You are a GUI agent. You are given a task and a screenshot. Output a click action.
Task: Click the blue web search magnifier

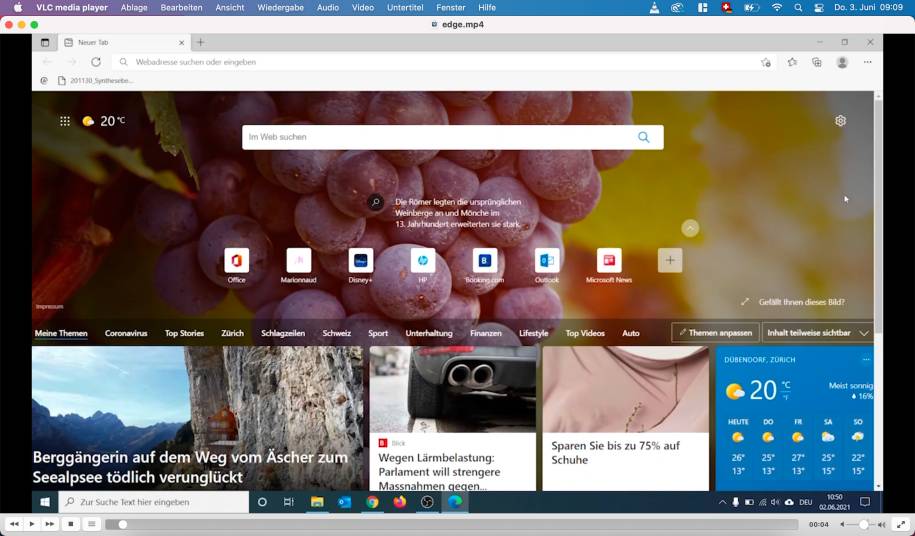click(x=643, y=137)
